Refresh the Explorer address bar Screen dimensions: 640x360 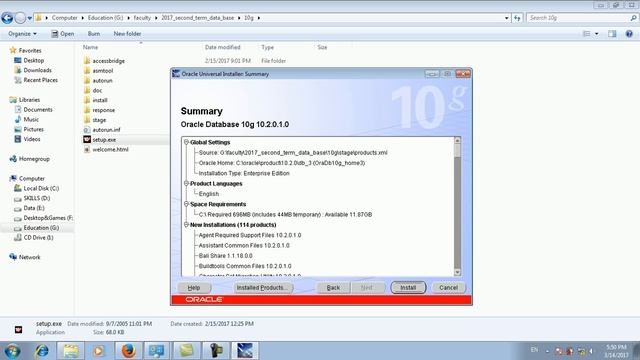point(517,18)
